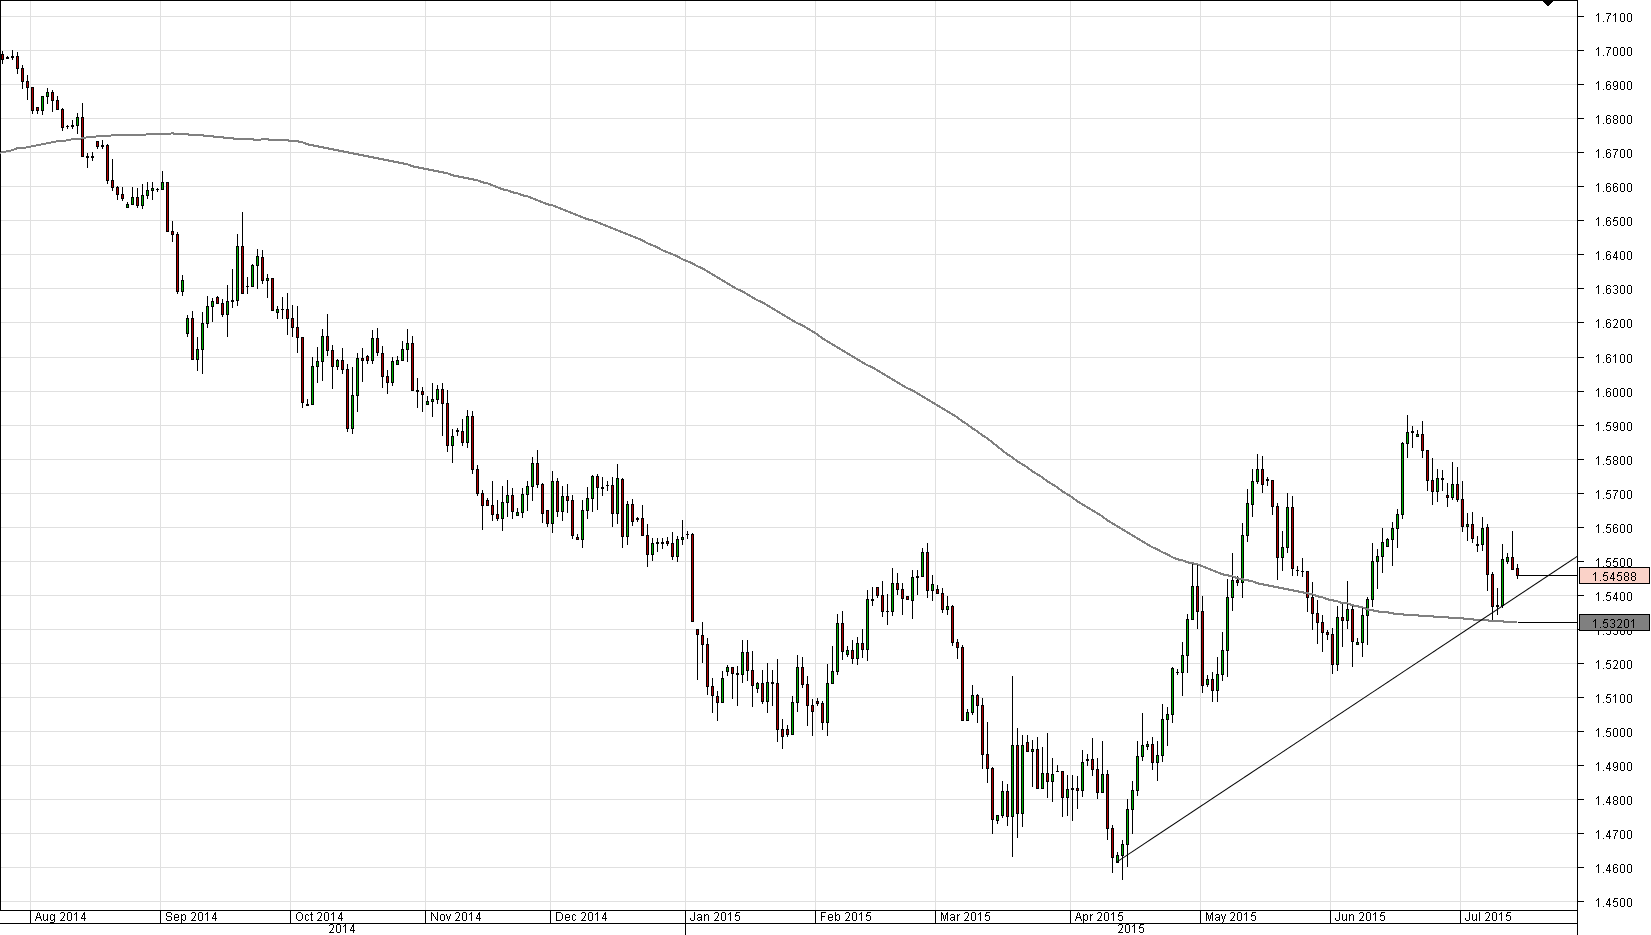The height and width of the screenshot is (935, 1651).
Task: Click the 1.4600 price axis label
Action: (x=1615, y=869)
